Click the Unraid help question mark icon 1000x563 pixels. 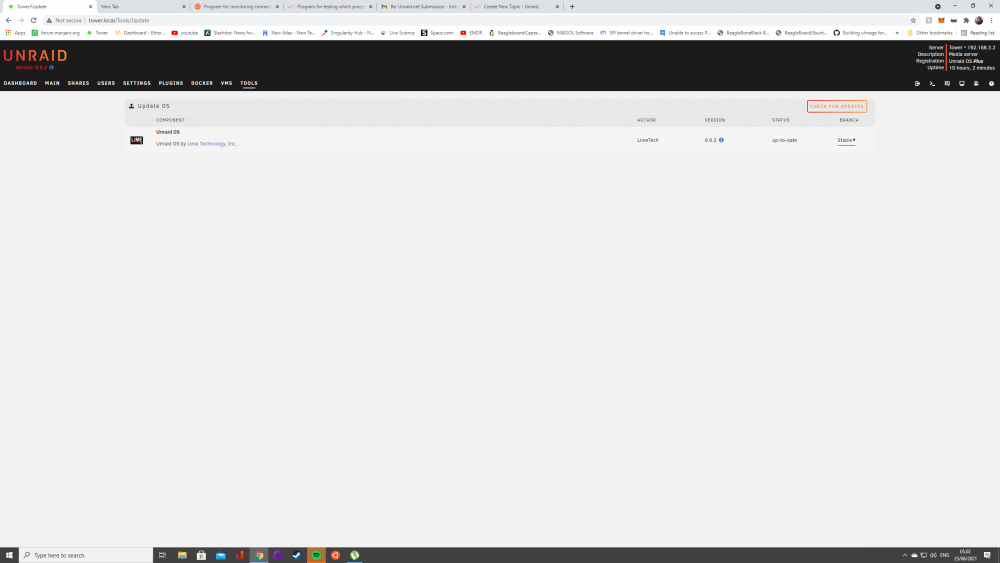991,84
